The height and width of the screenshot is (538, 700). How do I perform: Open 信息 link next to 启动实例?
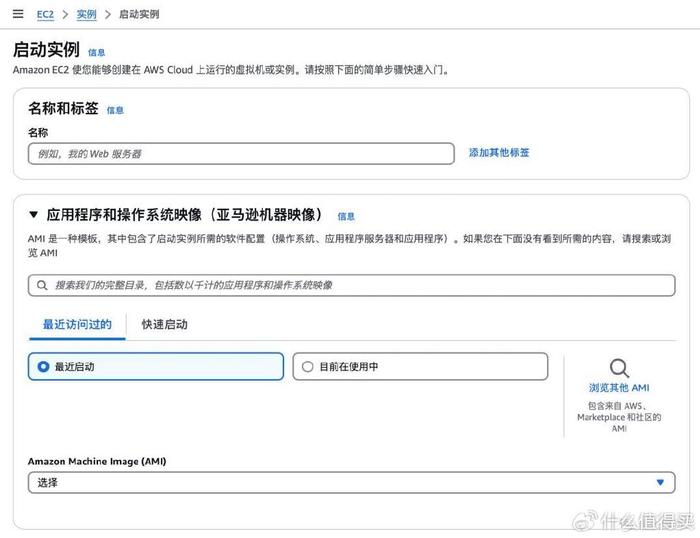96,53
